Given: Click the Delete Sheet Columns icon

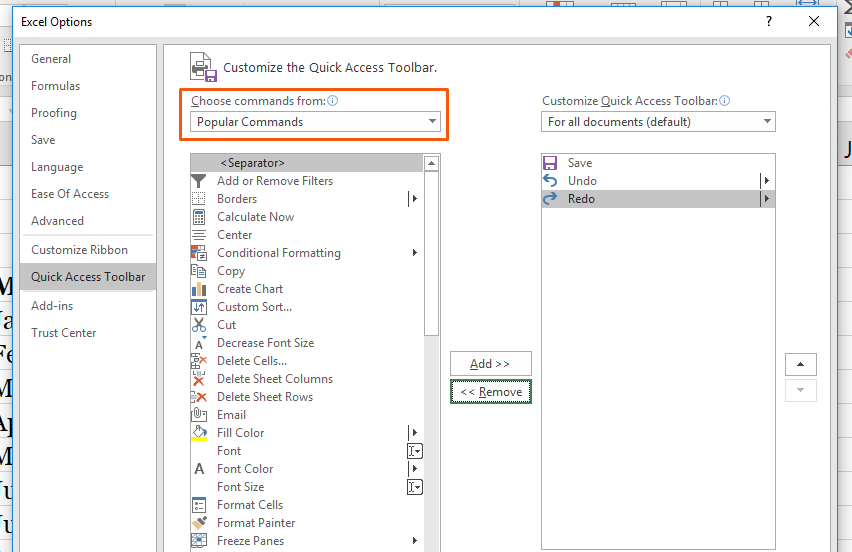Looking at the screenshot, I should coord(199,379).
